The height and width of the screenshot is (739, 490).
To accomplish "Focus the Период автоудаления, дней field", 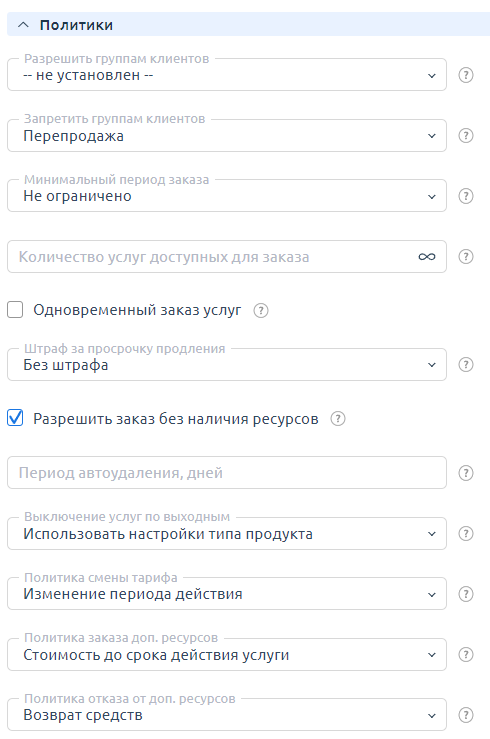I will [227, 473].
